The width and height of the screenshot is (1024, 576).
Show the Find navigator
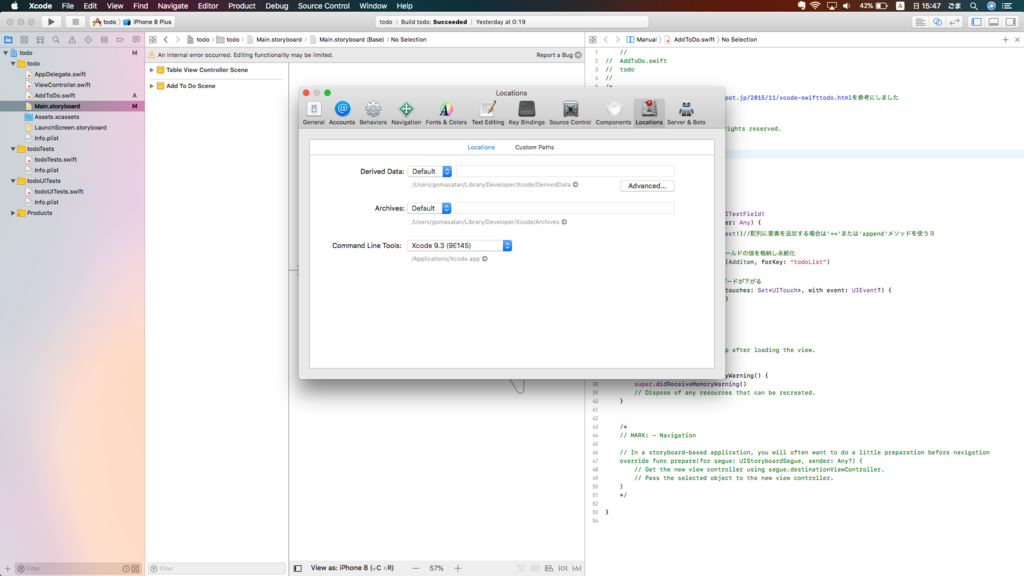point(56,40)
